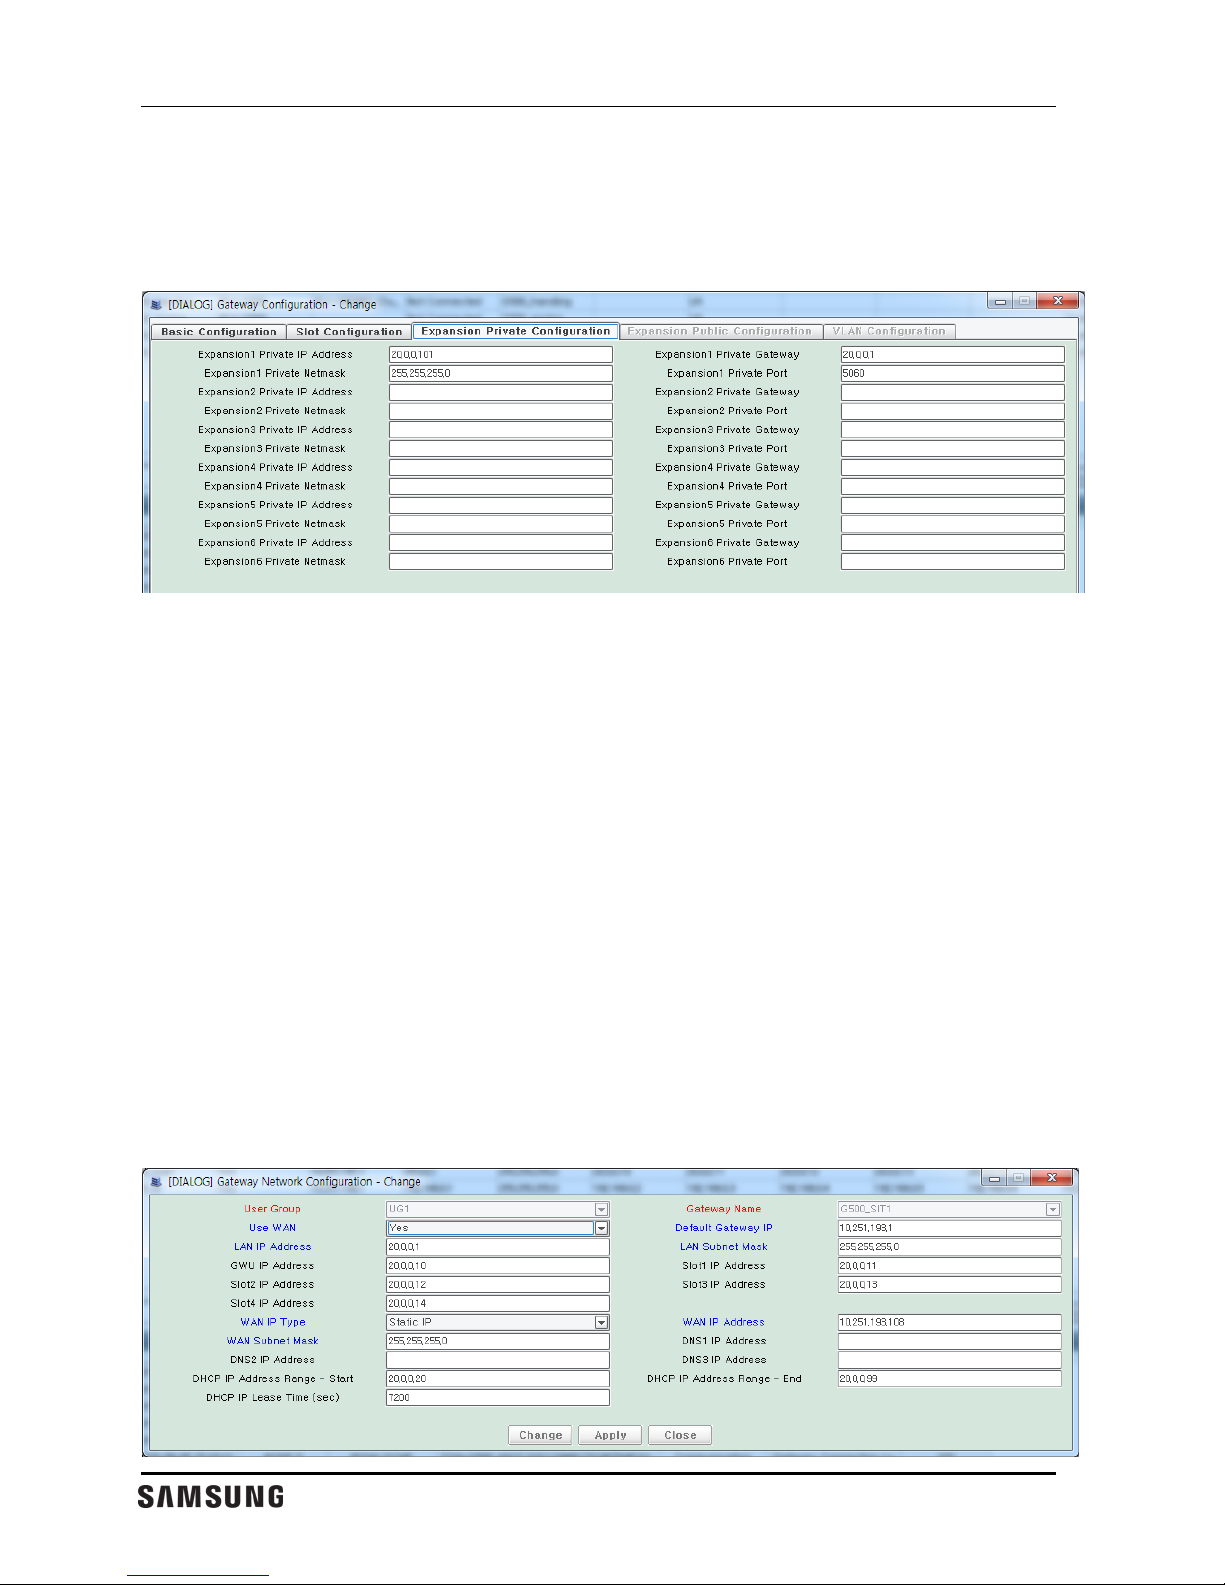Select the Expansion6 Private Gateway field
This screenshot has height=1585, width=1225.
(x=953, y=543)
